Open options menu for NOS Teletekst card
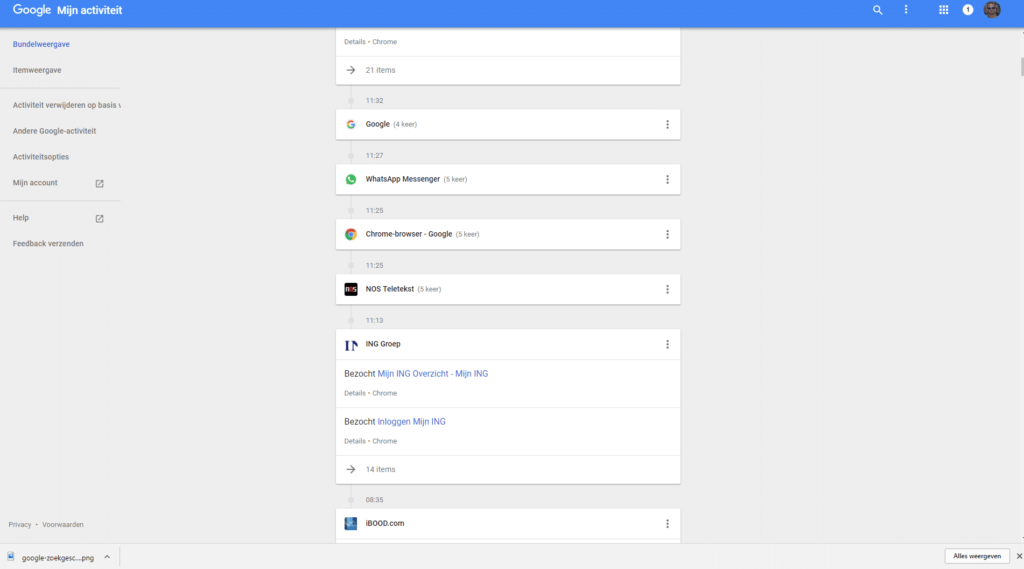 click(667, 289)
